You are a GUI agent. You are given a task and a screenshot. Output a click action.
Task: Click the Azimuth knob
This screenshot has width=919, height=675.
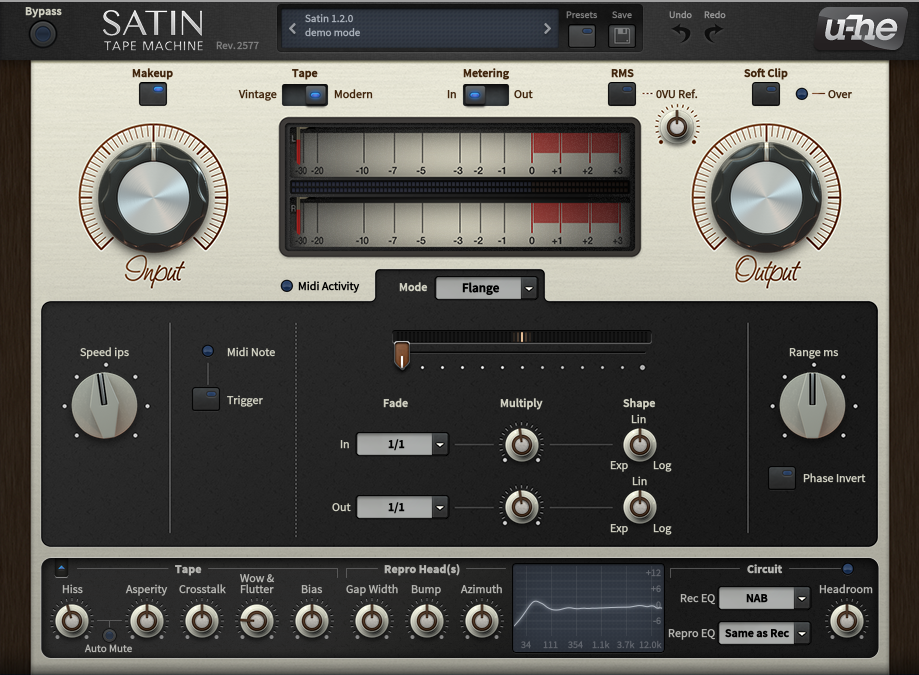click(481, 621)
